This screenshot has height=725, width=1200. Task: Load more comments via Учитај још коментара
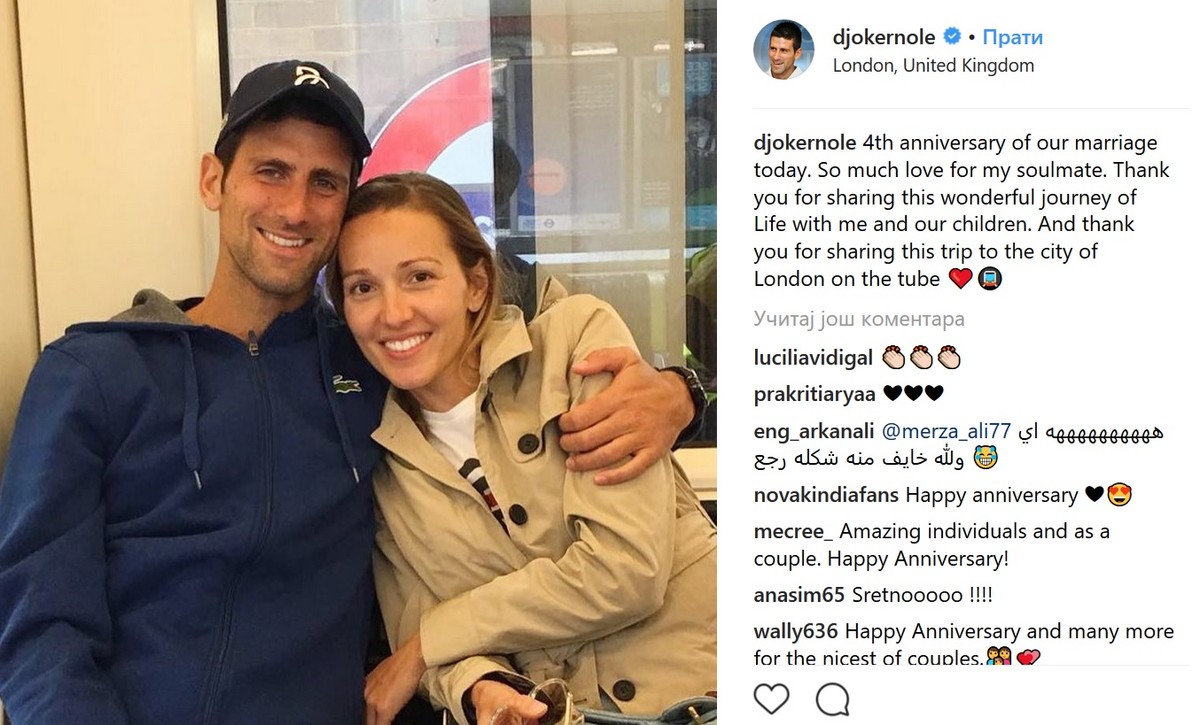[x=859, y=320]
